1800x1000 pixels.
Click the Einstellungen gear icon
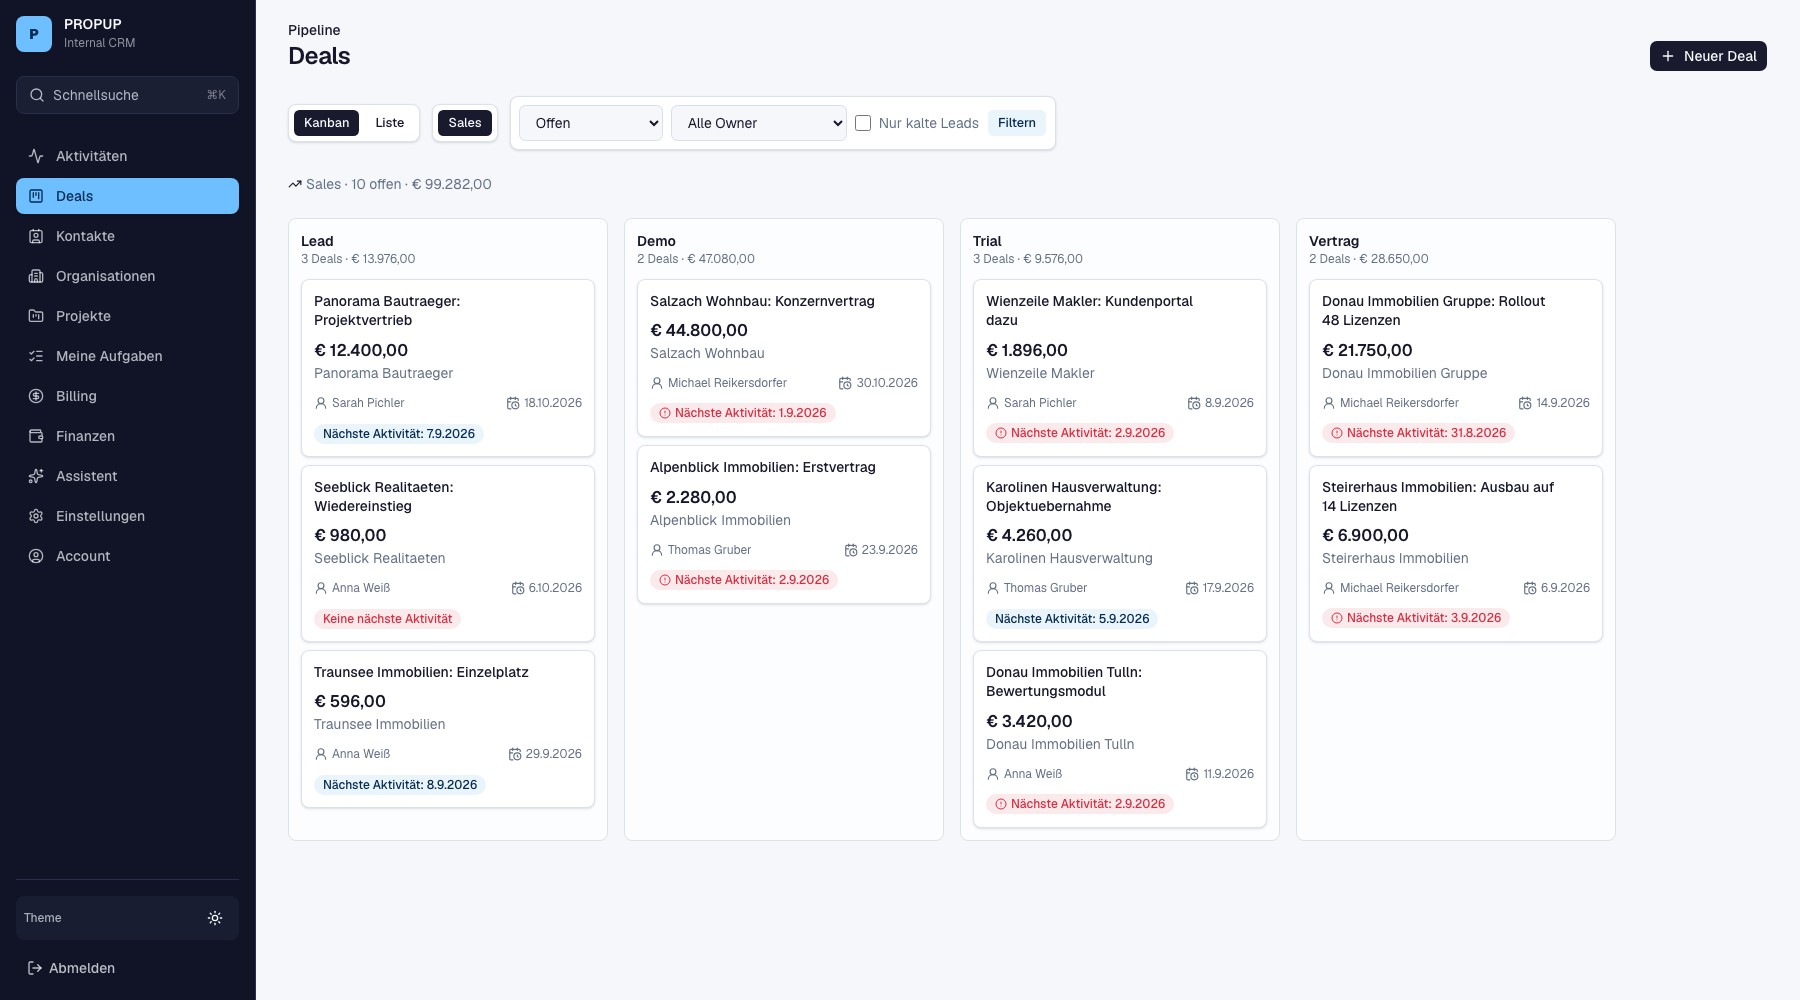pos(36,516)
